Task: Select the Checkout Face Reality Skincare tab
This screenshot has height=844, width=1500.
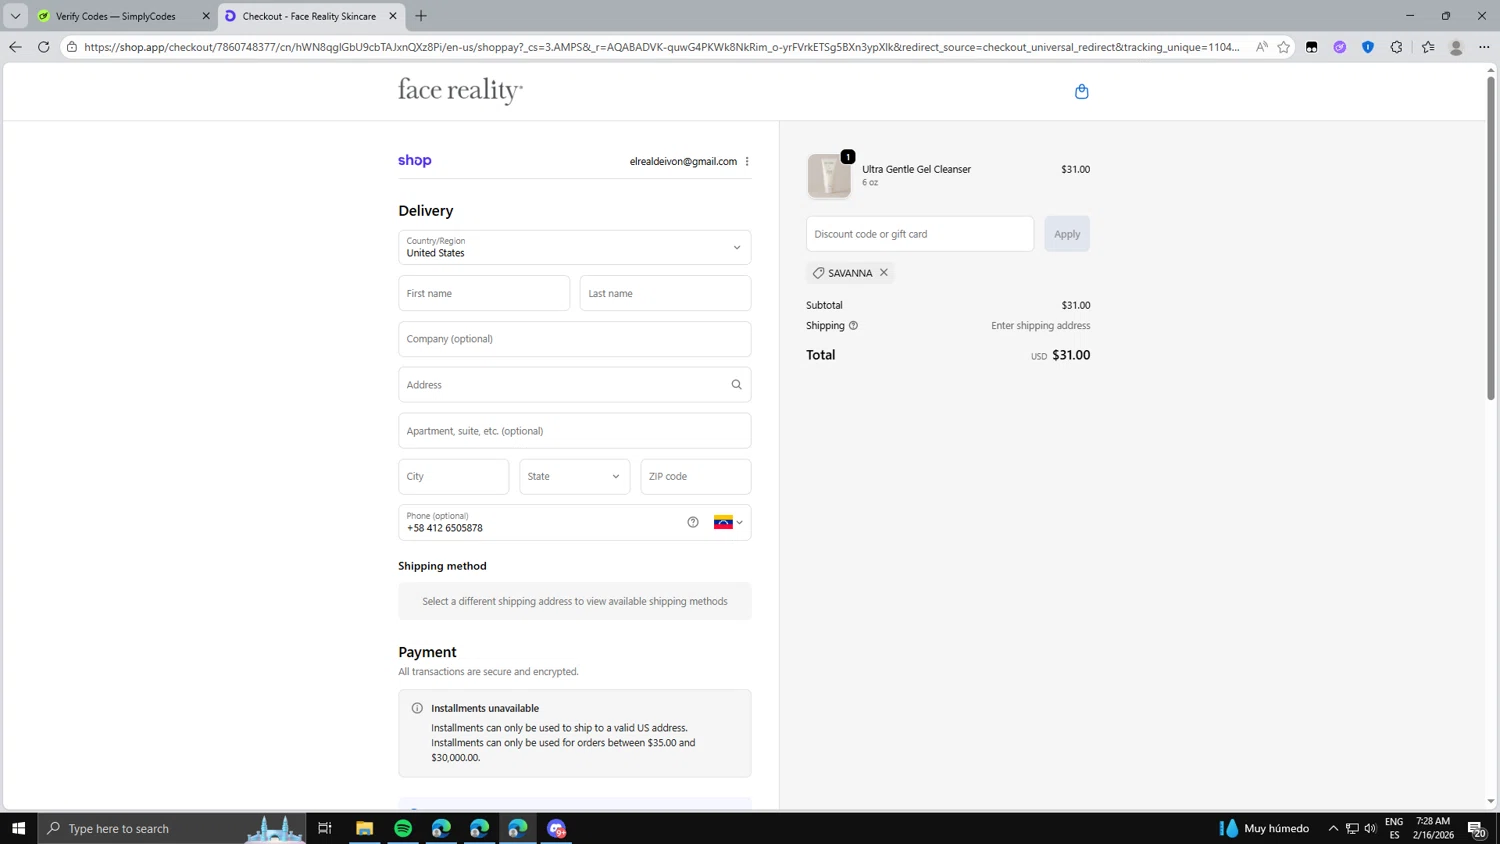Action: pos(308,16)
